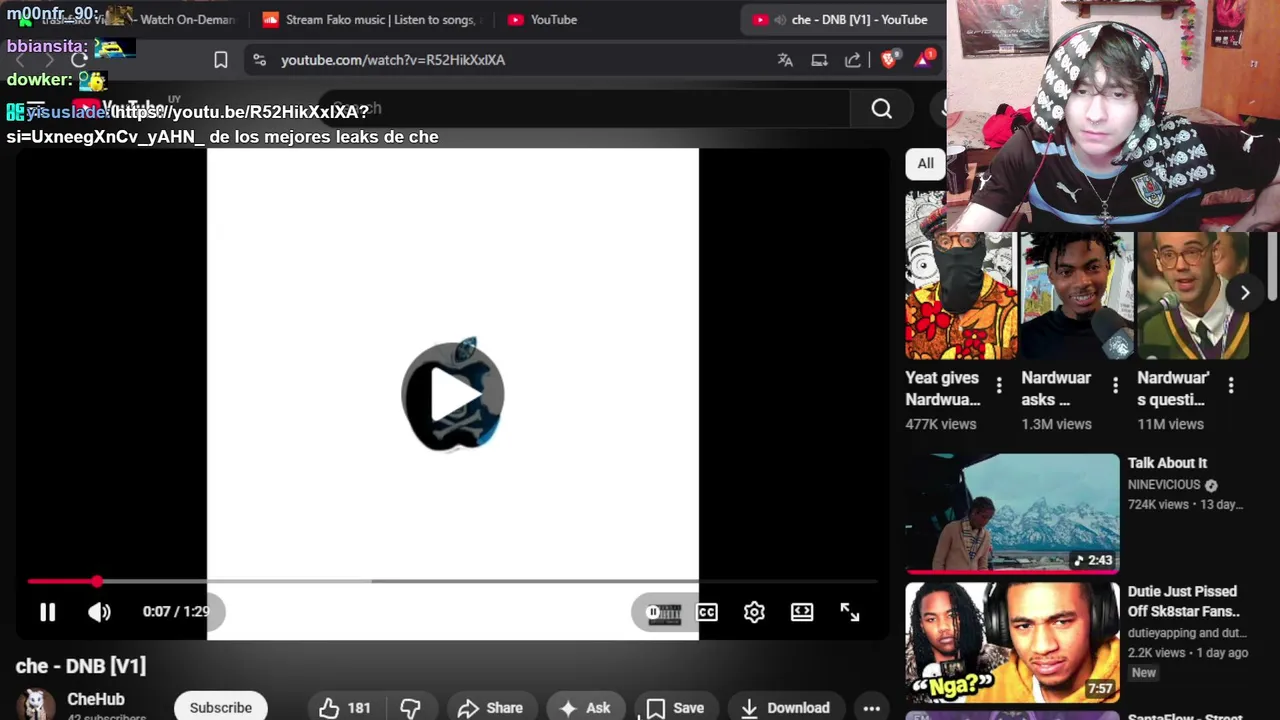
Task: Open the CheHub channel name link
Action: (x=96, y=700)
